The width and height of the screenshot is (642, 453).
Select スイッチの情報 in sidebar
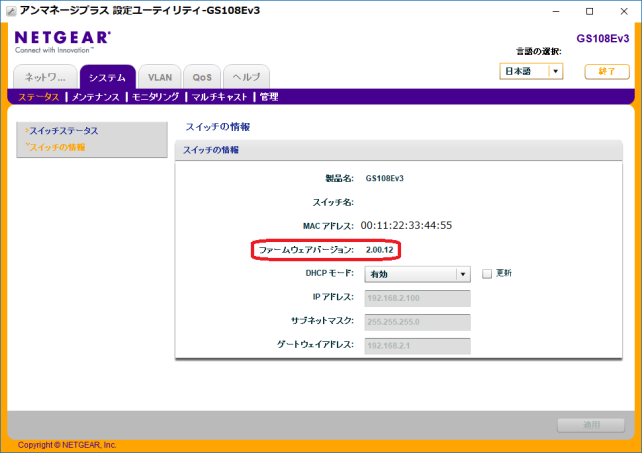tap(57, 147)
